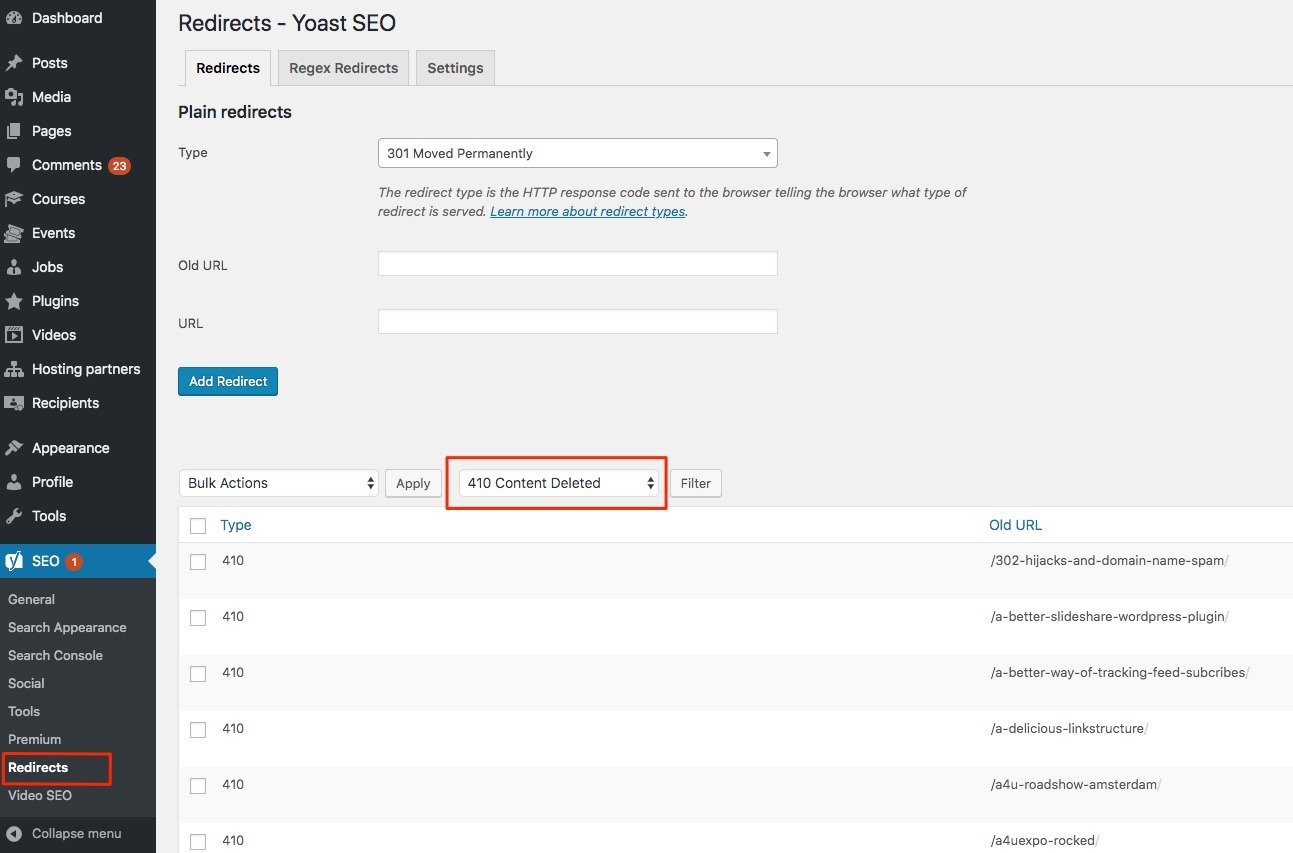Check the box for /302-hijacks-and-domain-name-spam/ row
Image resolution: width=1293 pixels, height=853 pixels.
tap(198, 562)
